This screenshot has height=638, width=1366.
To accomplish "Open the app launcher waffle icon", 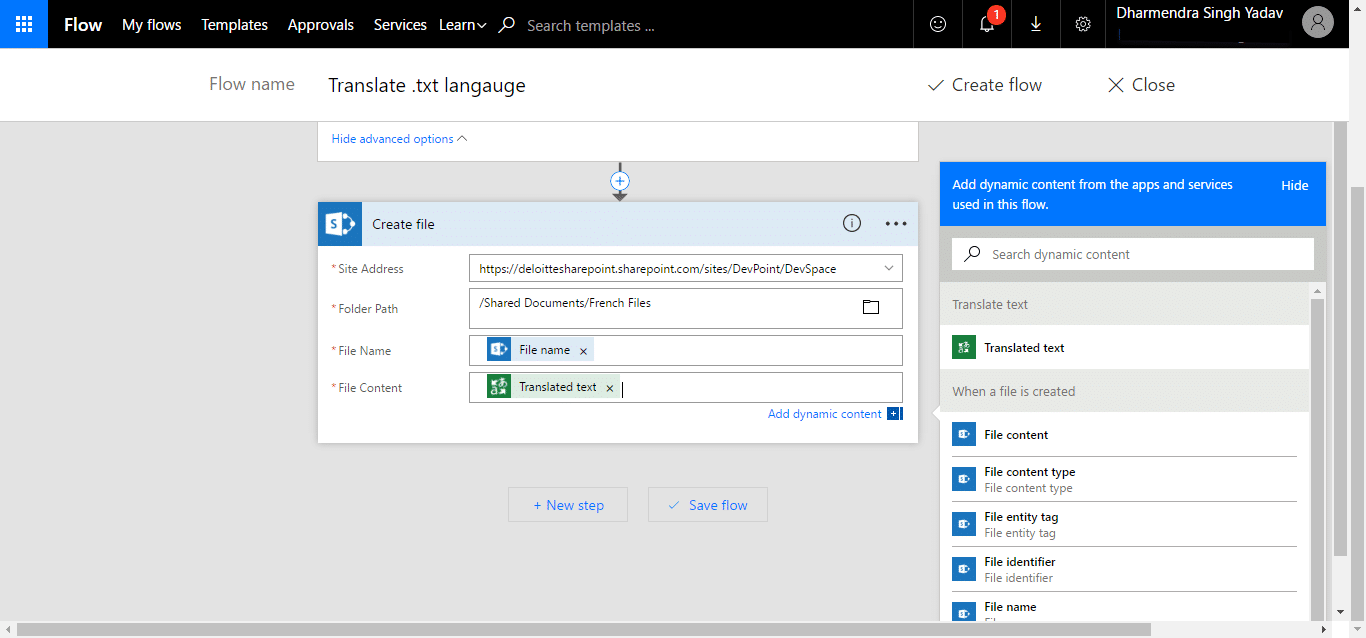I will tap(24, 24).
